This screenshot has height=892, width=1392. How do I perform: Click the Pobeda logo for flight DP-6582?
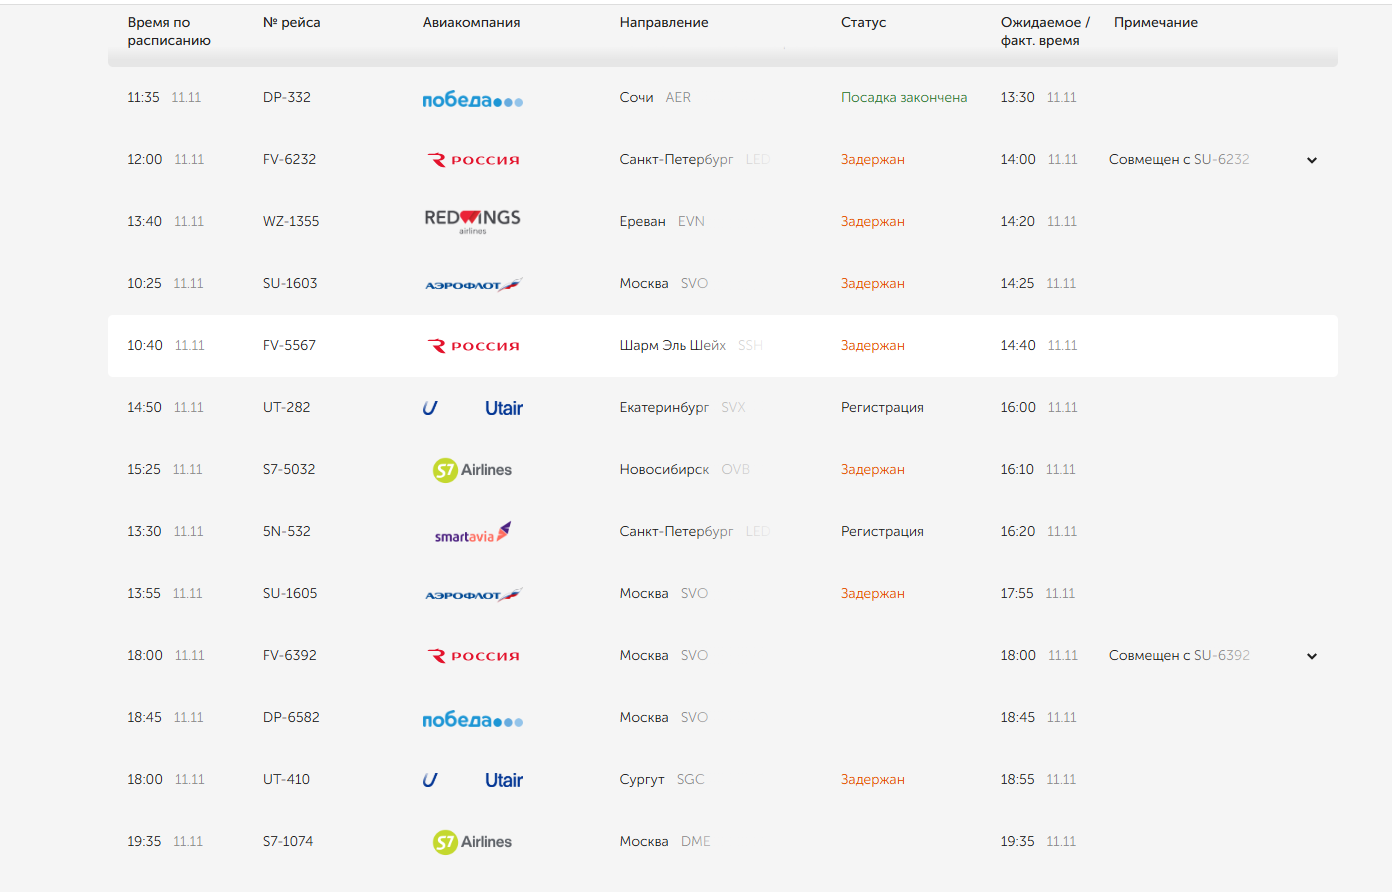(472, 719)
